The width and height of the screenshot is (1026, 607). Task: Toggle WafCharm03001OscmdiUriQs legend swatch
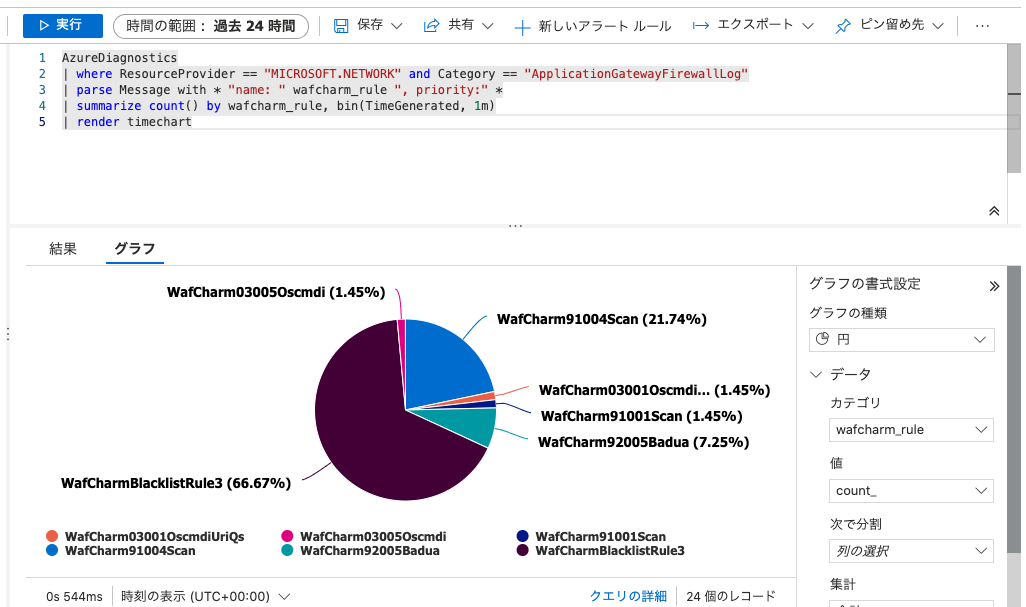point(52,536)
